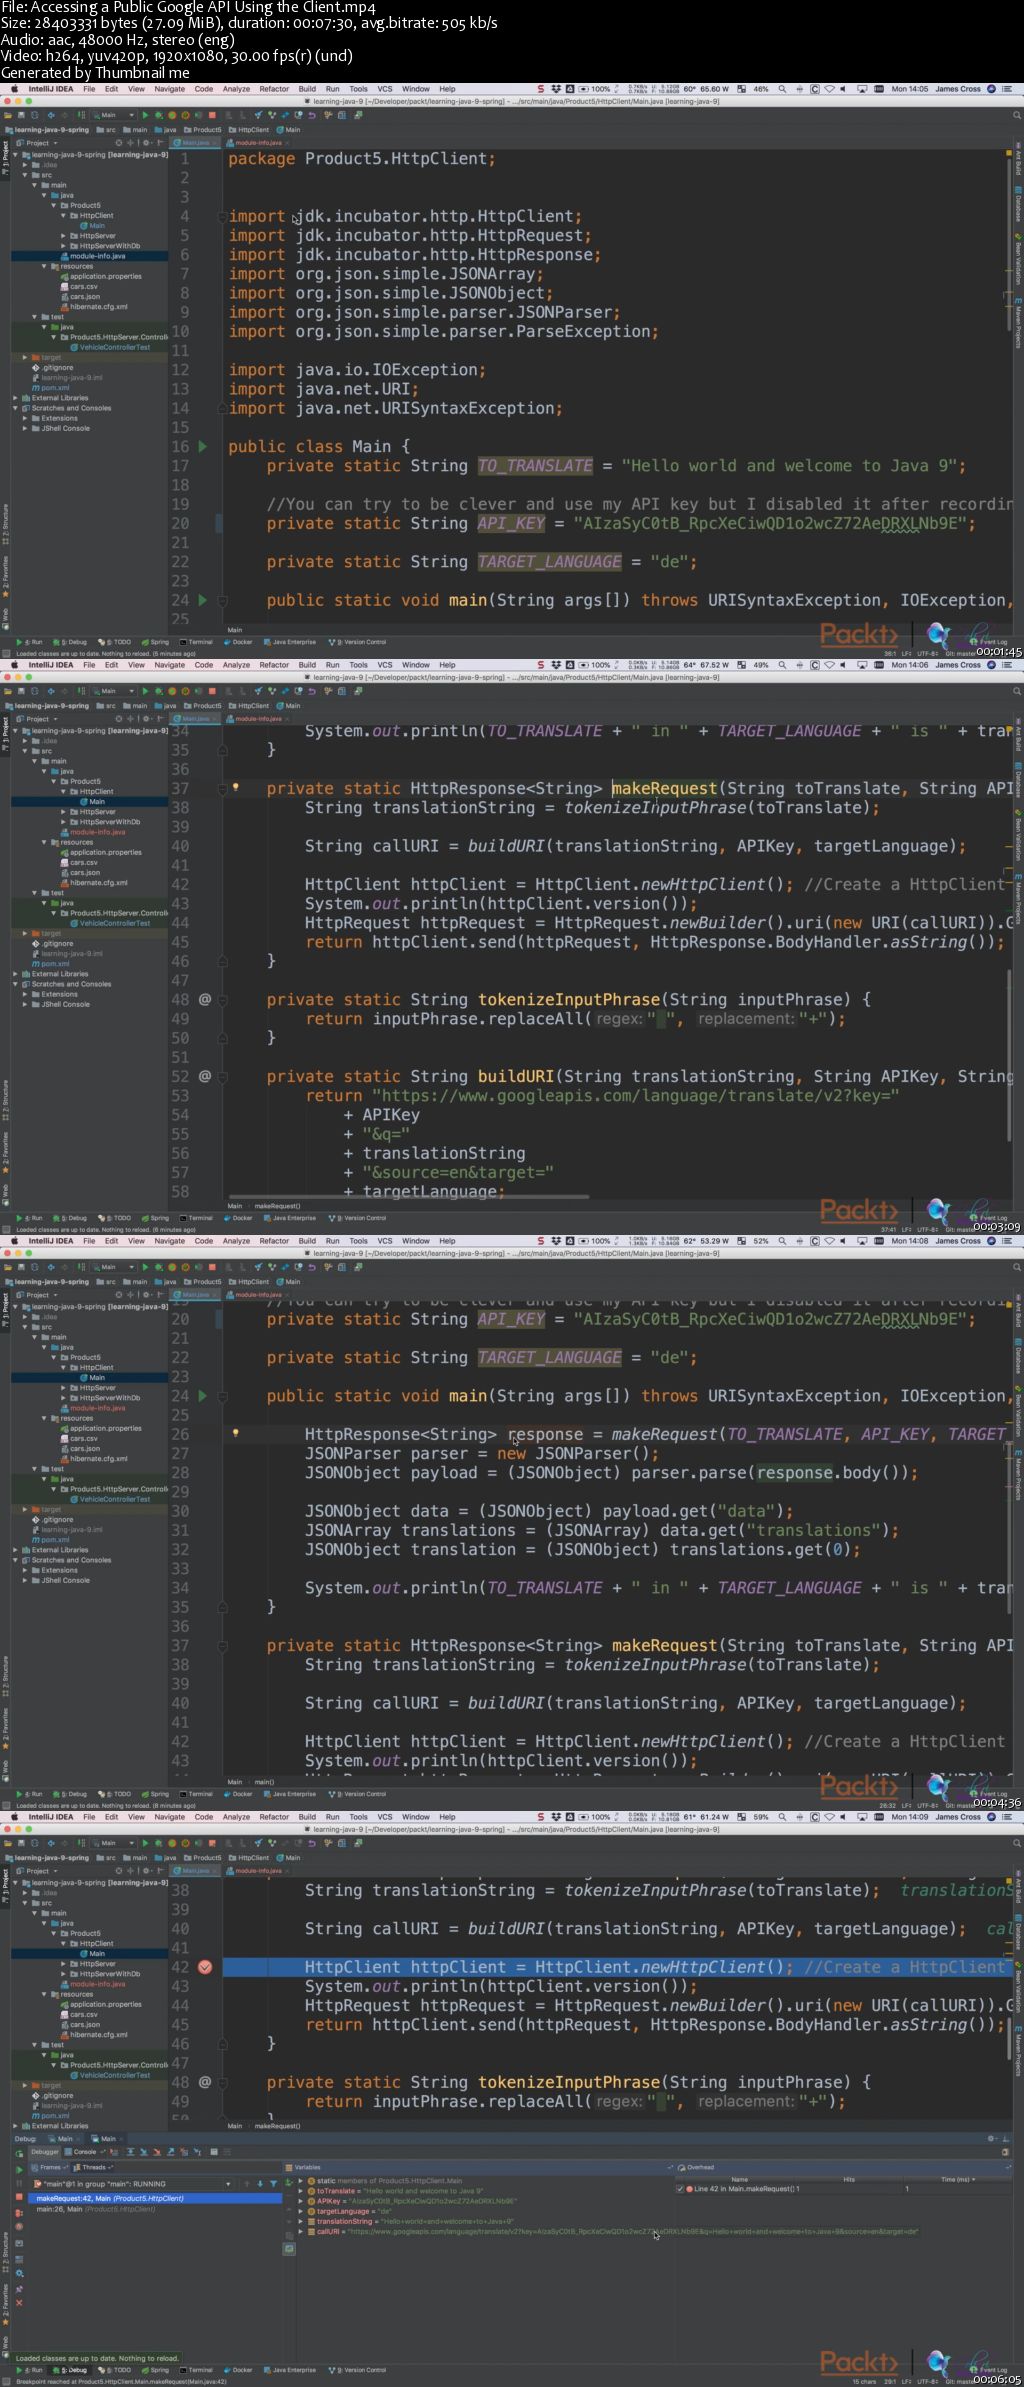Expand External Libraries in 00:01:45 frame tree
This screenshot has height=2387, width=1024.
click(x=15, y=398)
